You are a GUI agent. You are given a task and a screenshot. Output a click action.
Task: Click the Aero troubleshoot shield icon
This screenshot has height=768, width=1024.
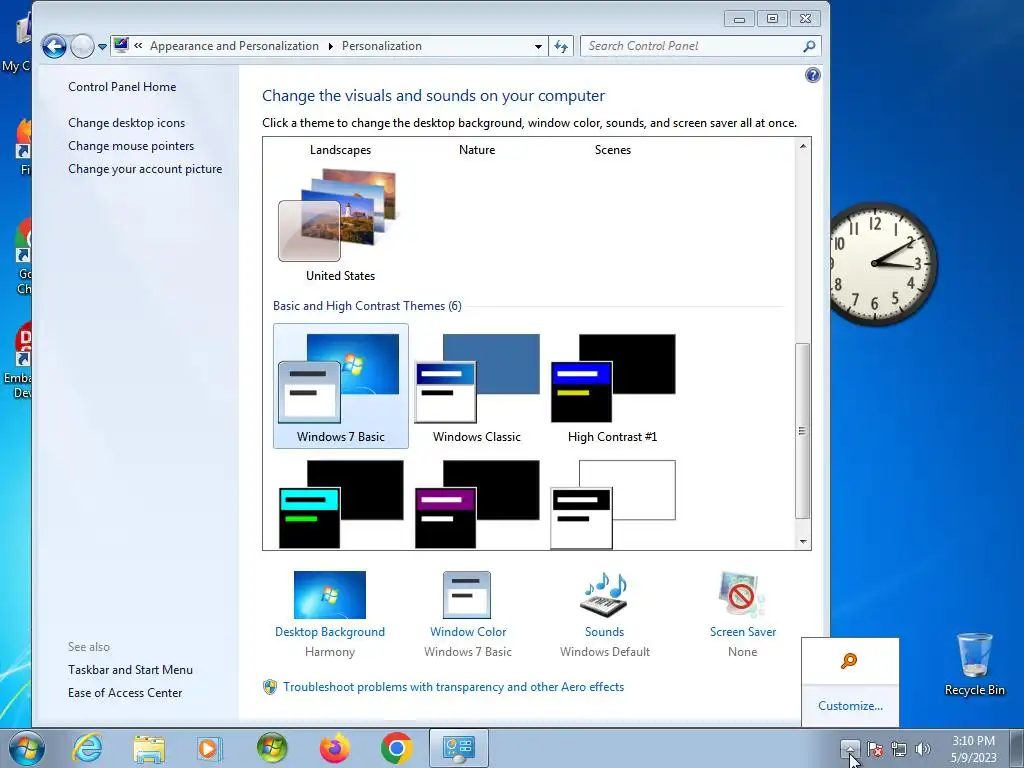[270, 687]
